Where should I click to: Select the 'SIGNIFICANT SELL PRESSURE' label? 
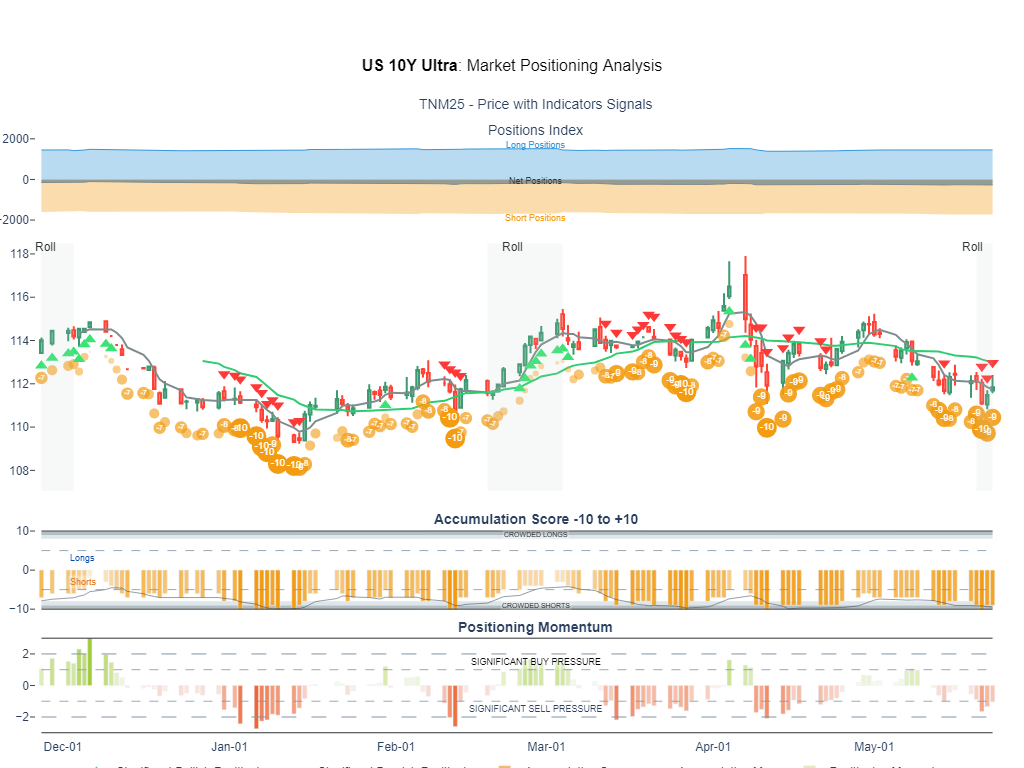[x=536, y=709]
